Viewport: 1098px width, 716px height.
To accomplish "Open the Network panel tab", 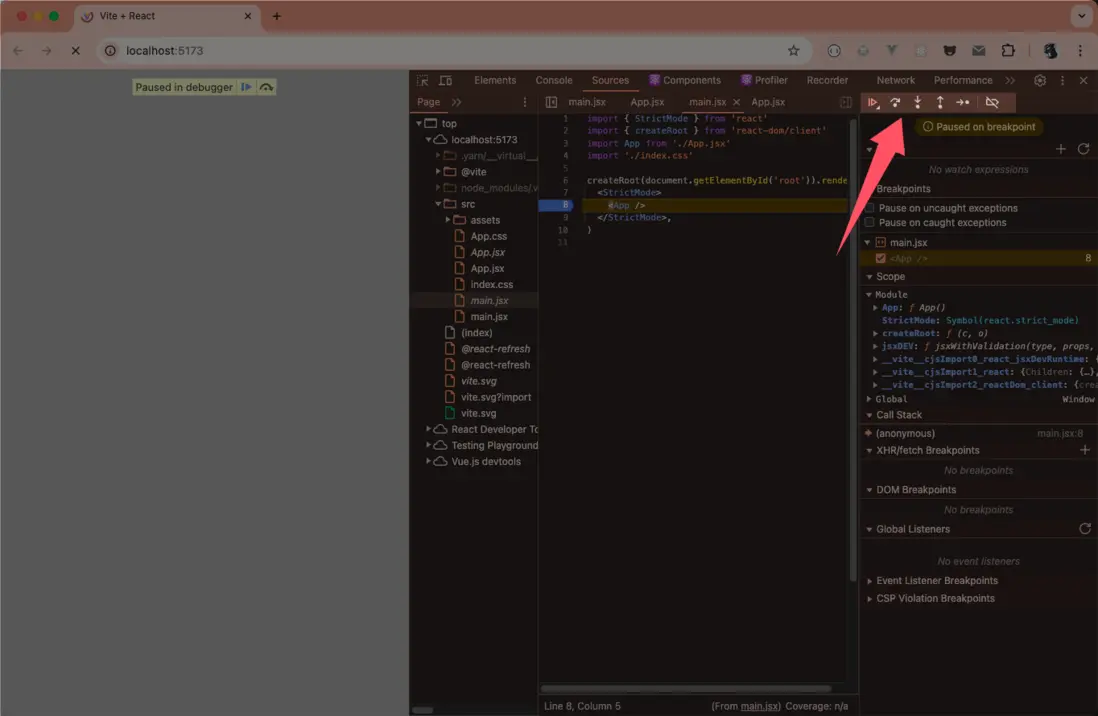I will [895, 80].
